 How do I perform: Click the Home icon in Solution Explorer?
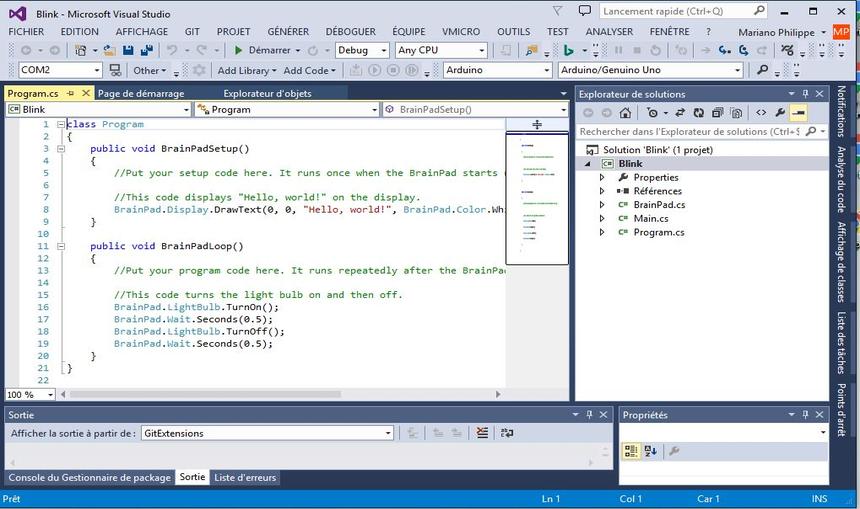coord(625,113)
